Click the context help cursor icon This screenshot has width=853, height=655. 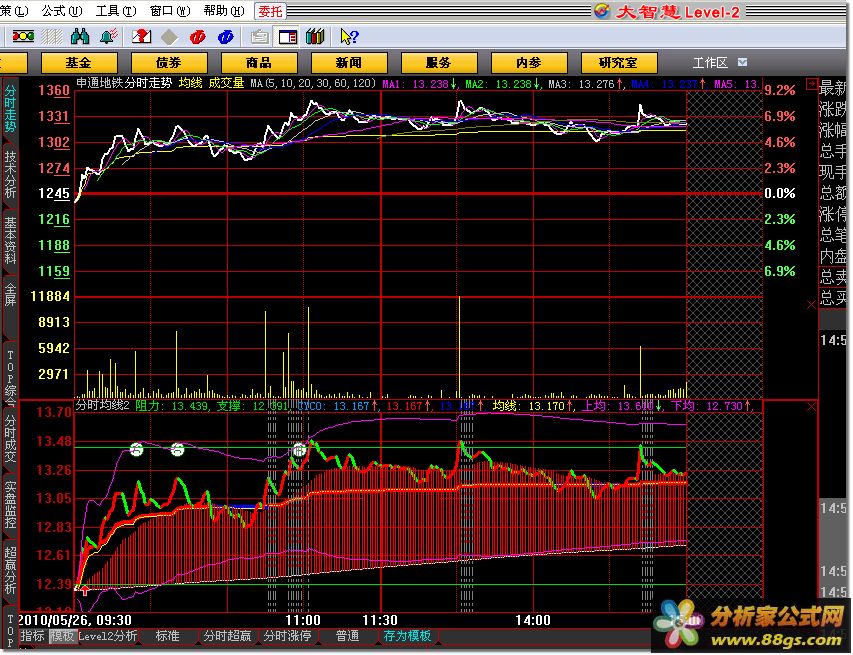click(x=348, y=37)
